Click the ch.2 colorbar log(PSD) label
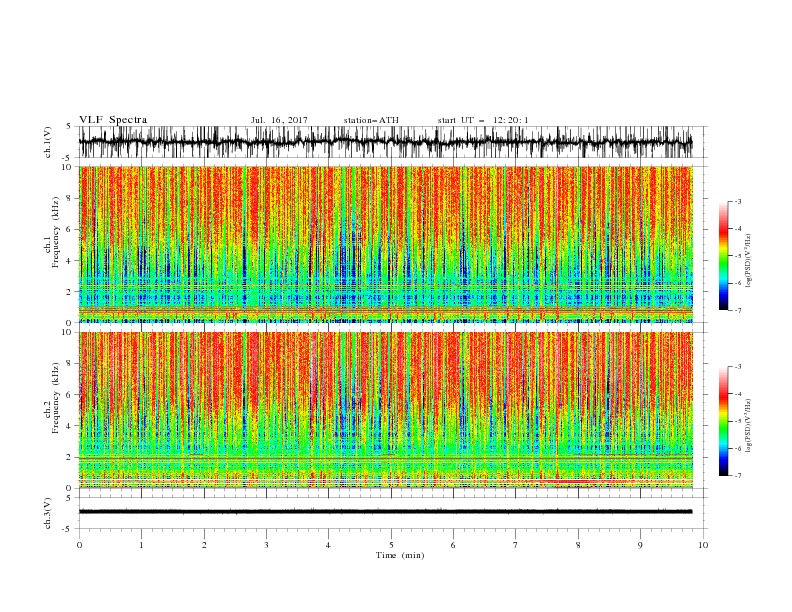The width and height of the screenshot is (792, 612). tap(748, 426)
